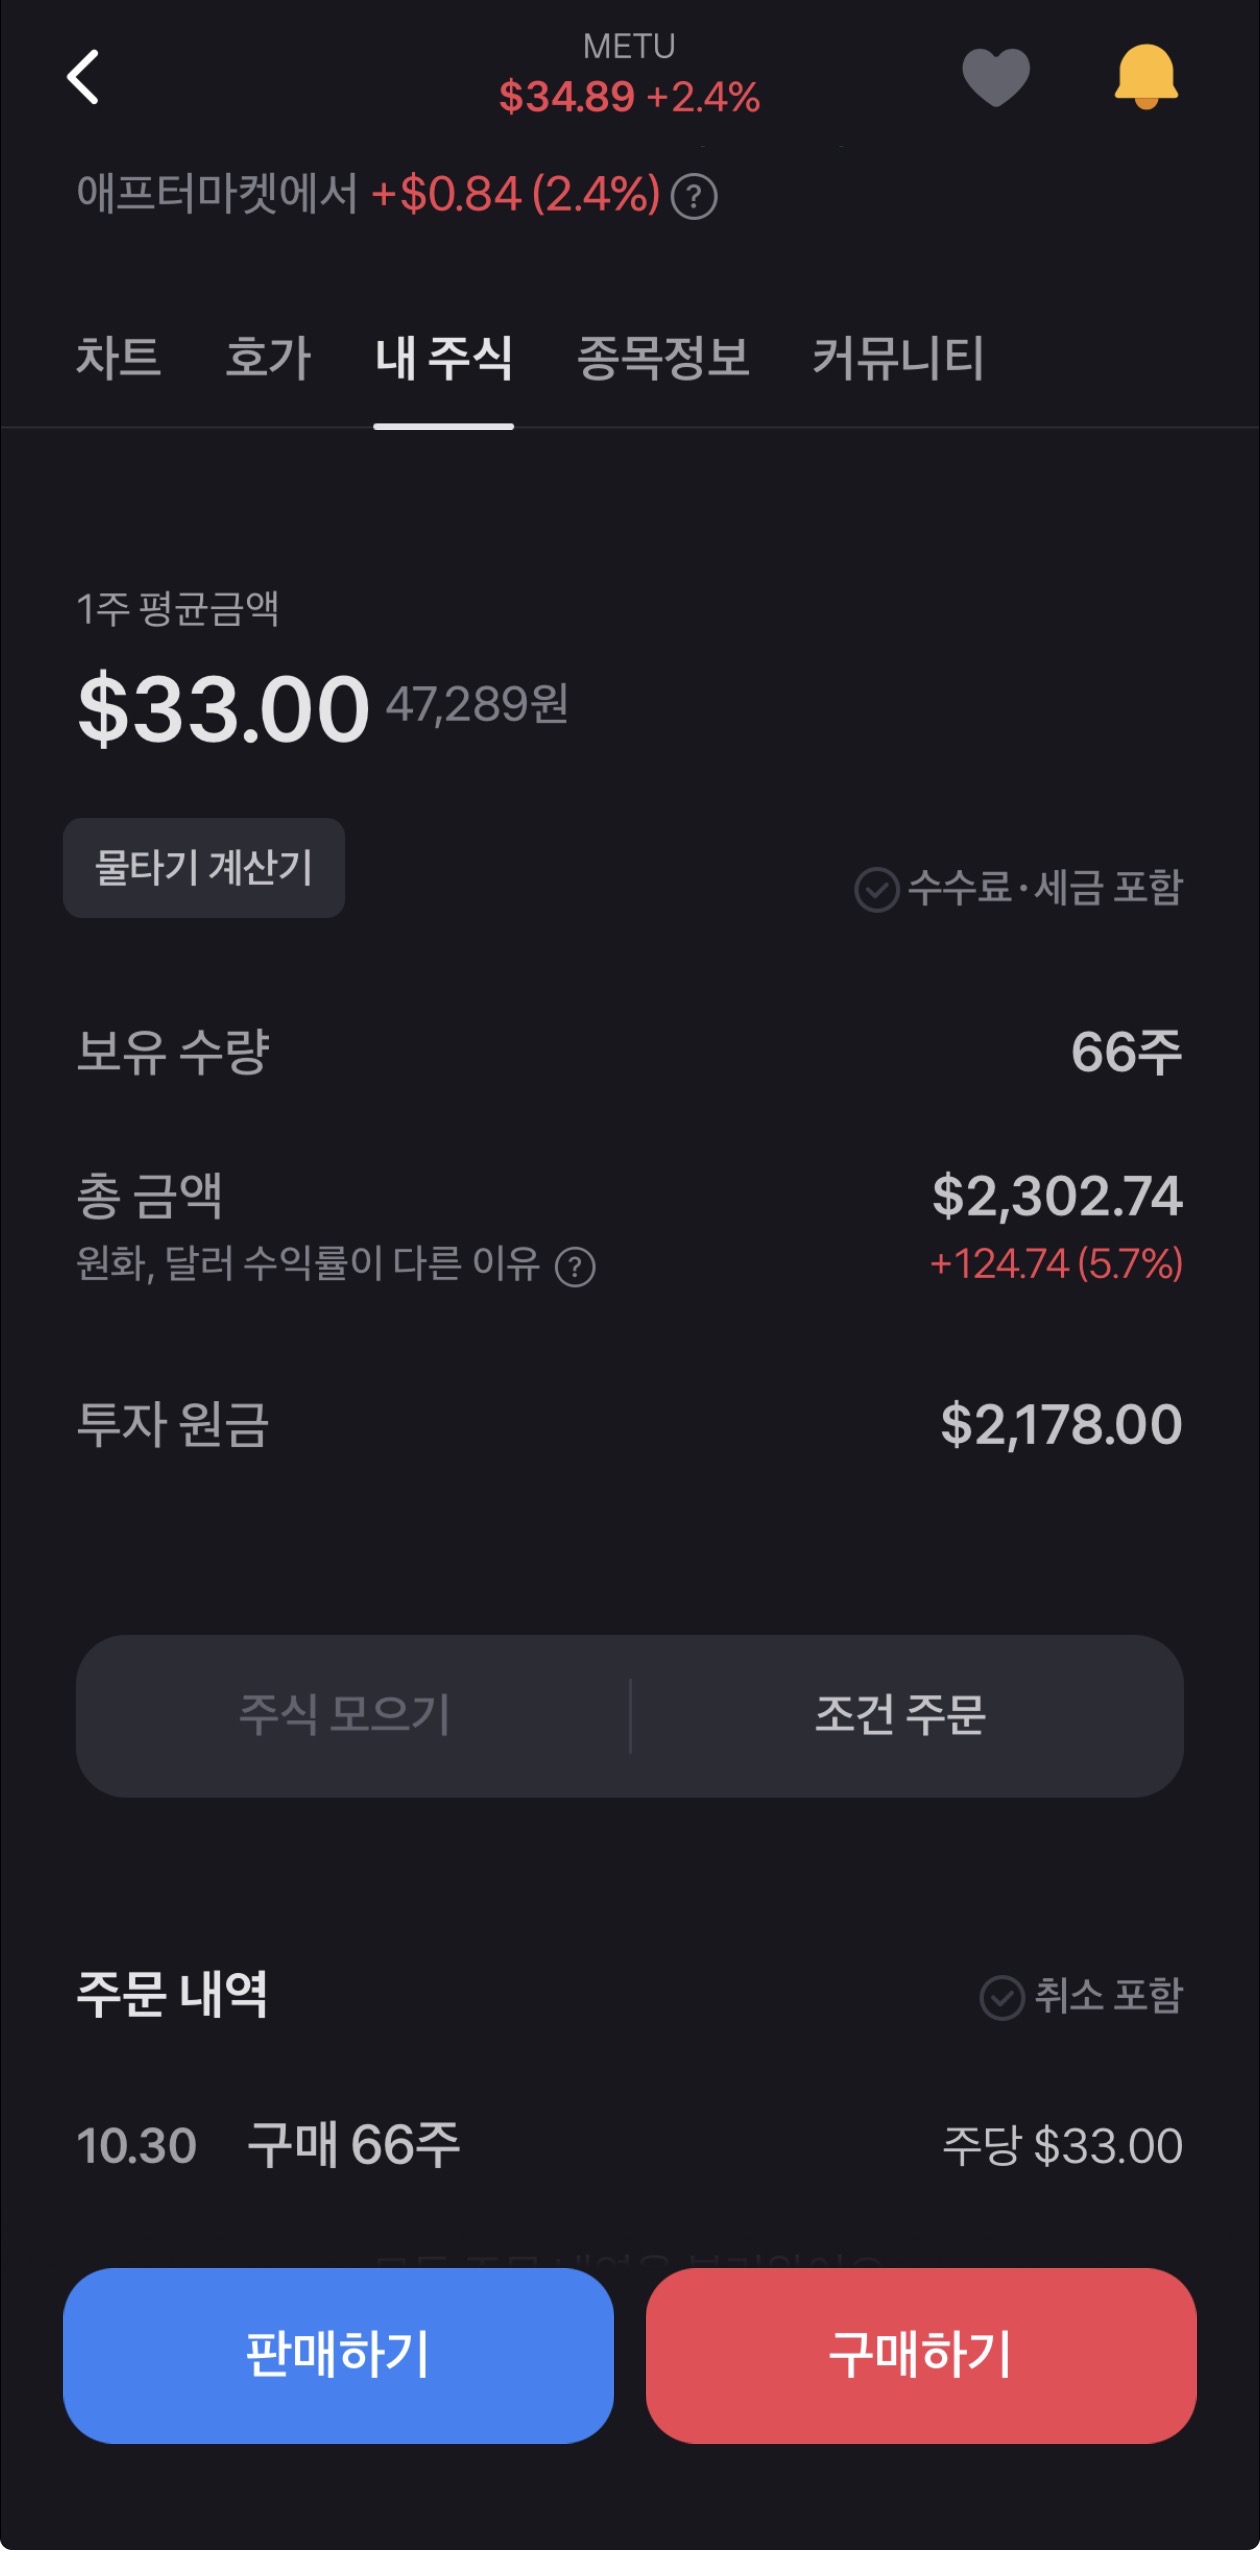Tap the after-market question mark icon
The width and height of the screenshot is (1260, 2550).
[694, 197]
